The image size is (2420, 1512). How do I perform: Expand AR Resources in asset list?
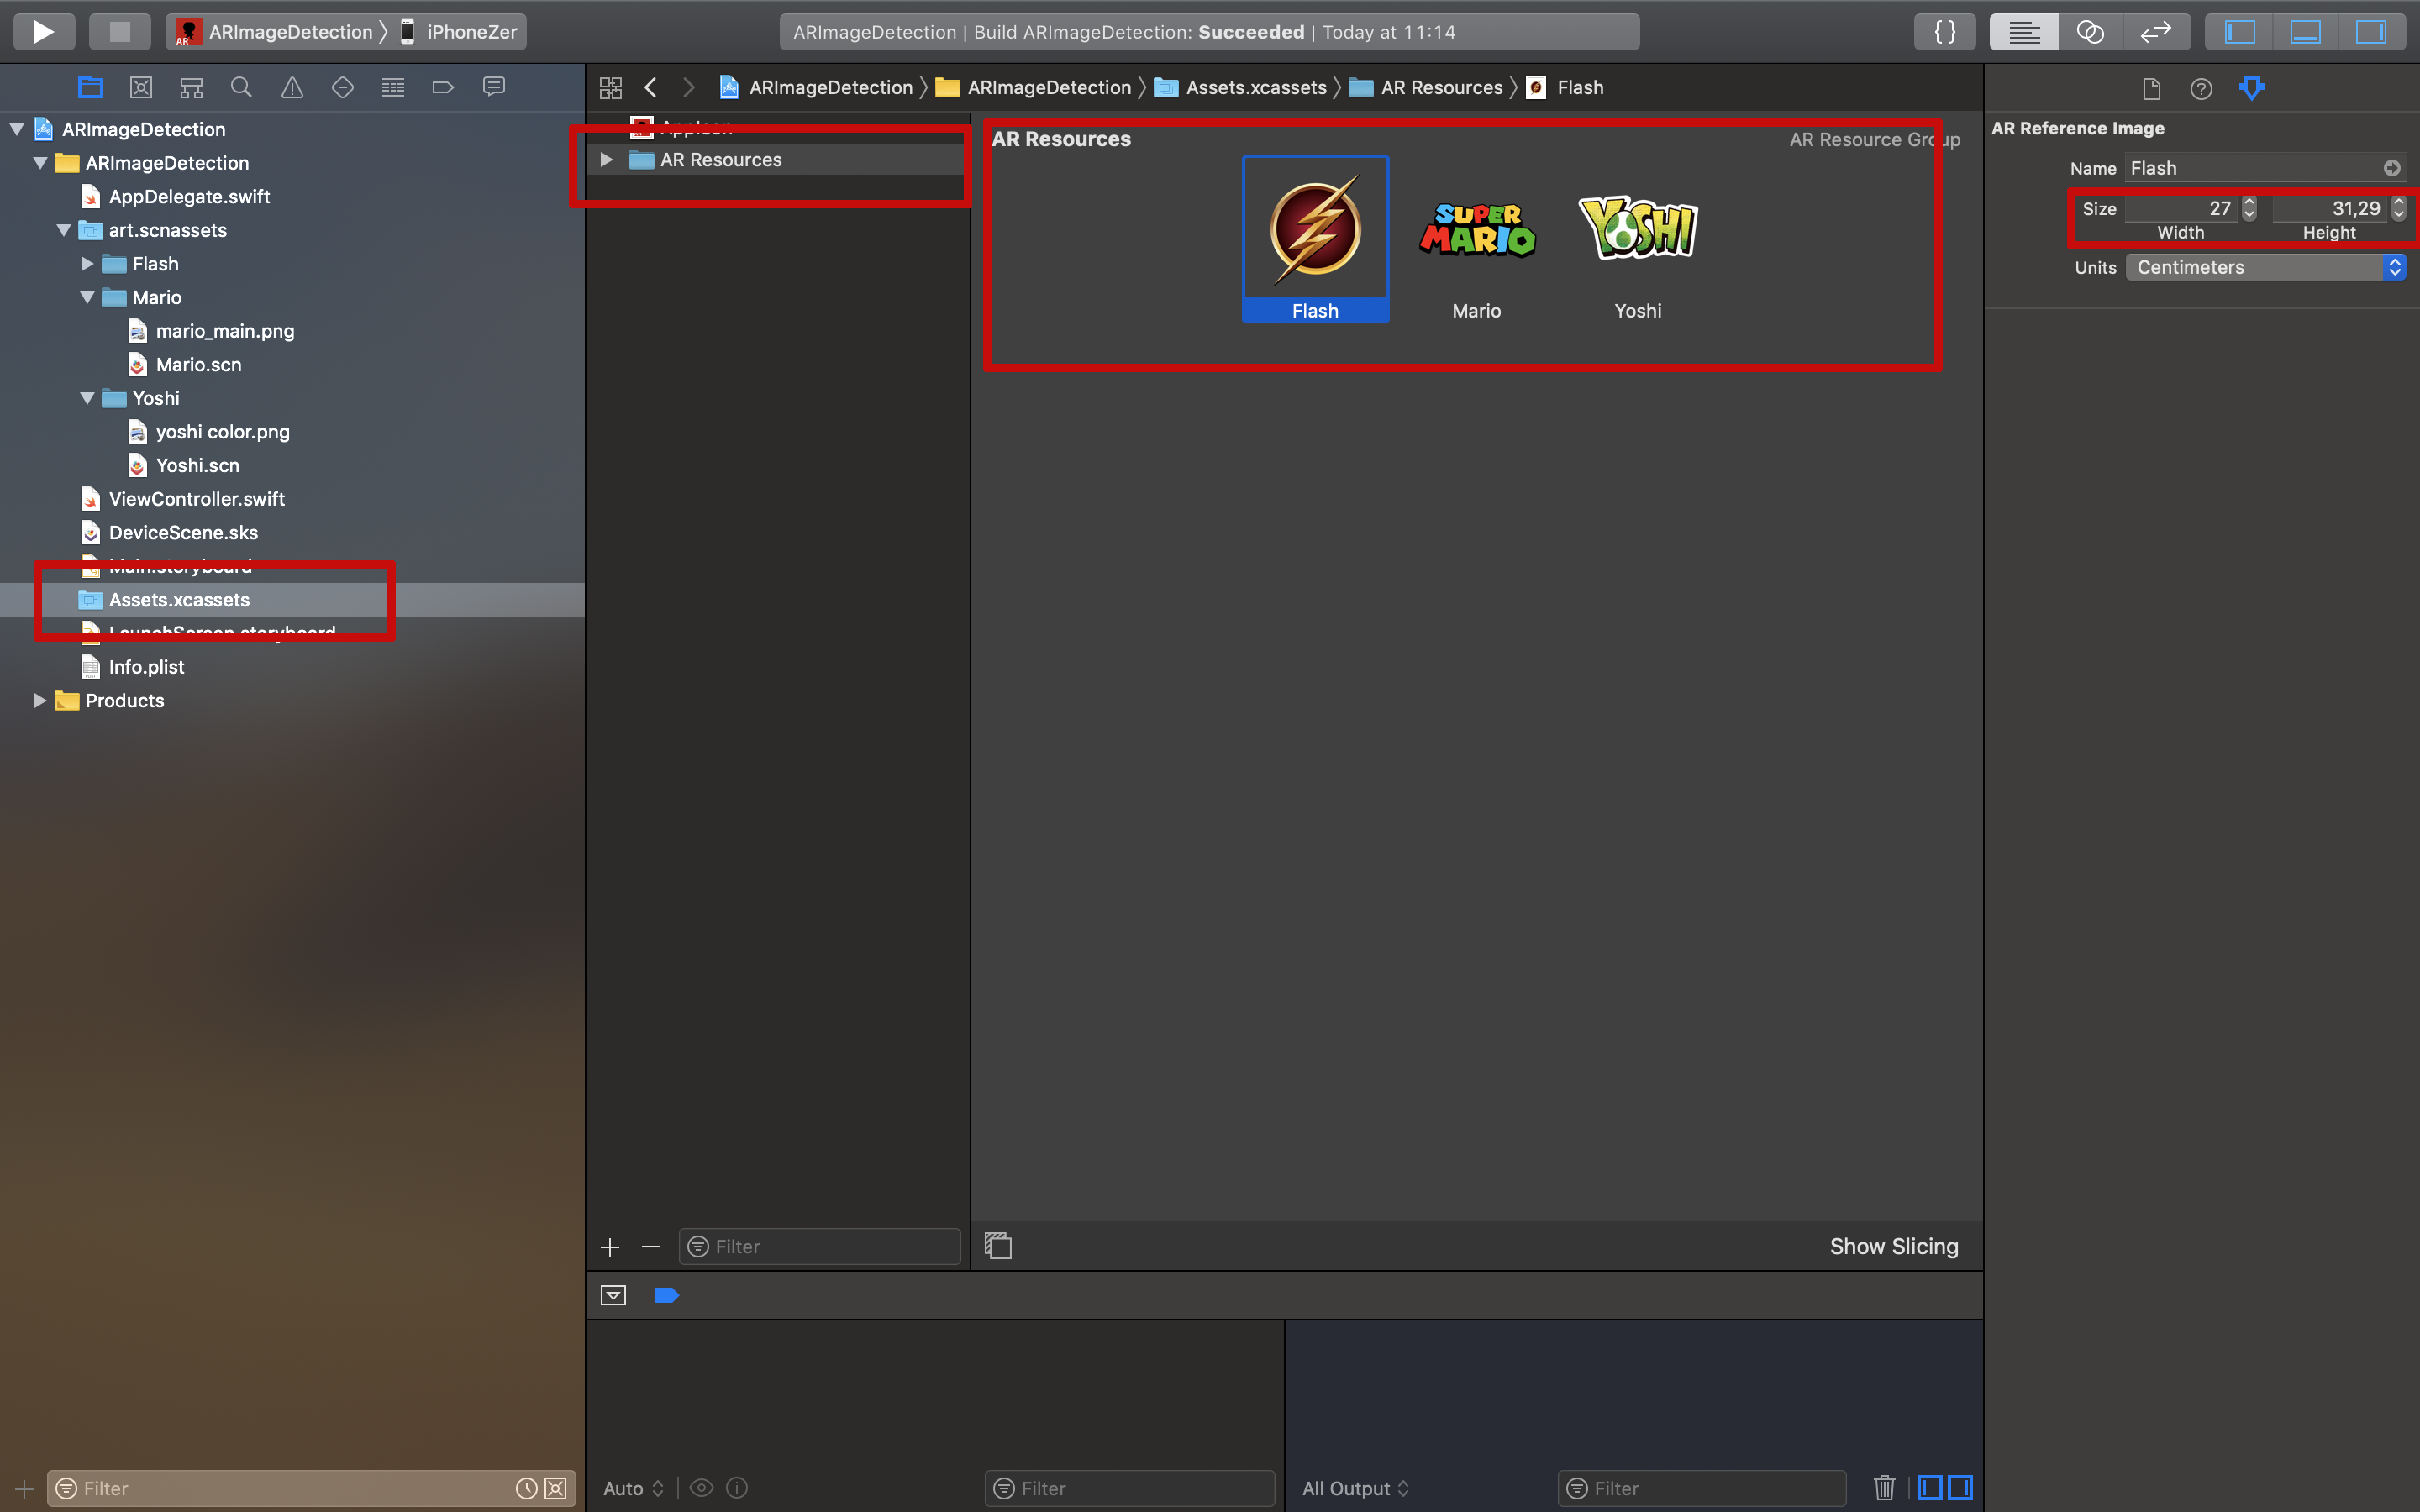[x=606, y=160]
